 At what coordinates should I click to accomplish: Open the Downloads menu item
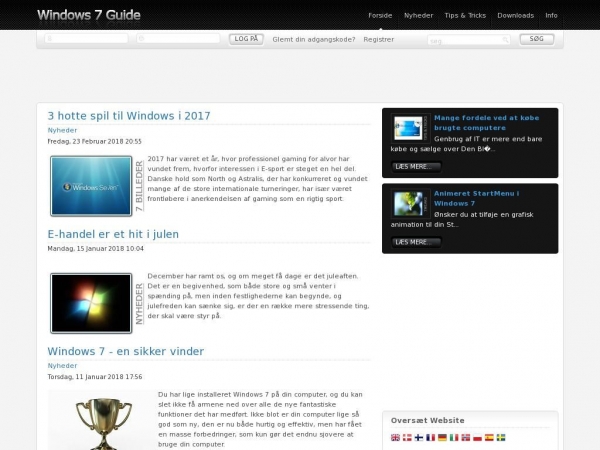(x=515, y=15)
